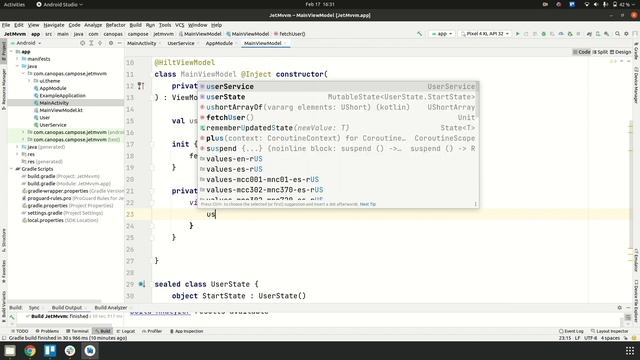Viewport: 640px width, 360px height.
Task: Open the Event Log button
Action: coord(571,331)
